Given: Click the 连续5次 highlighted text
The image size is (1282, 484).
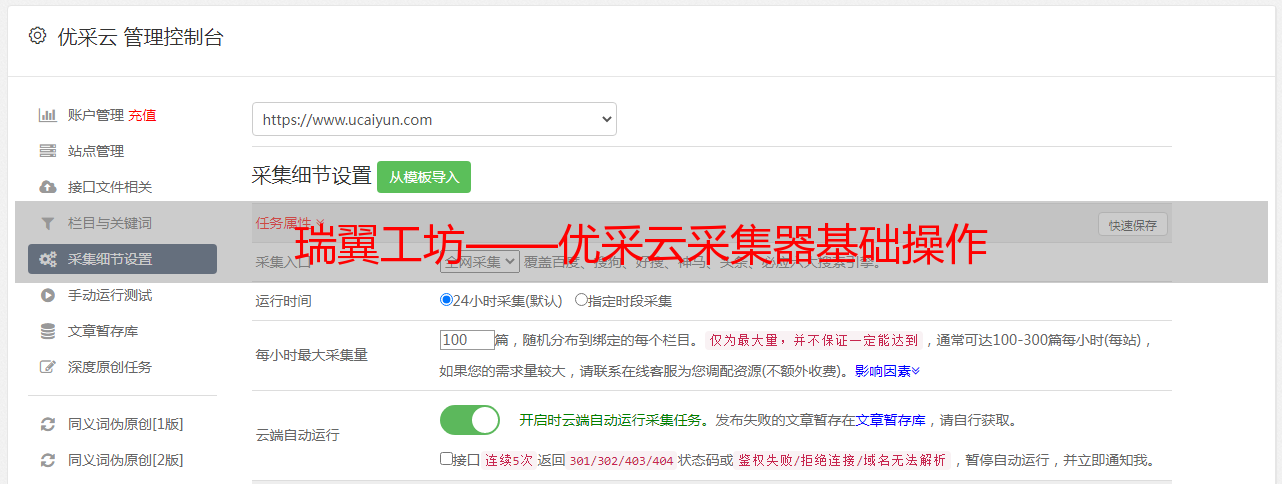Looking at the screenshot, I should click(x=508, y=461).
